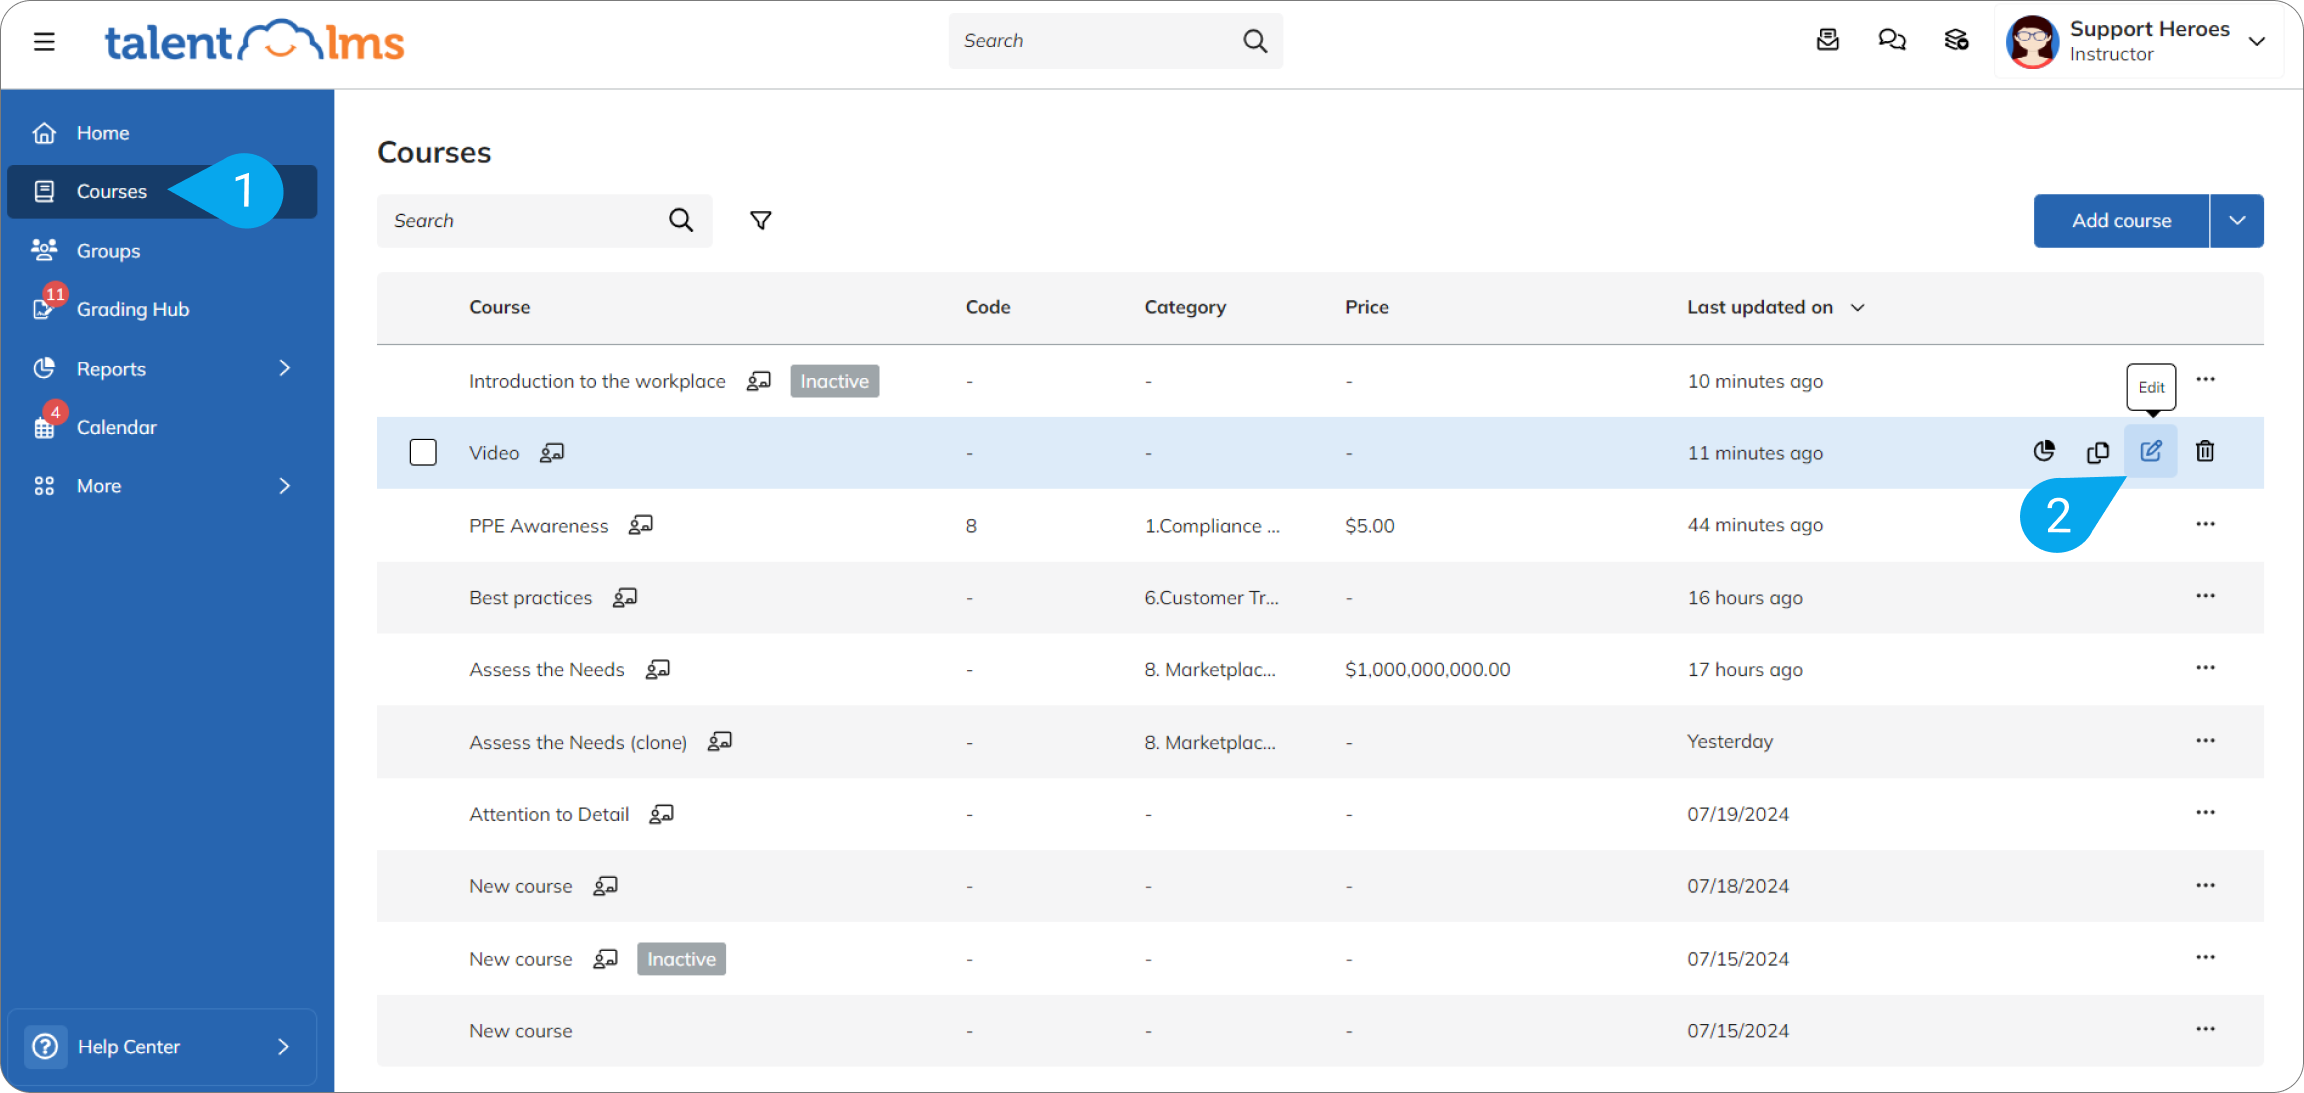Open the PPE Awareness course

pos(538,526)
